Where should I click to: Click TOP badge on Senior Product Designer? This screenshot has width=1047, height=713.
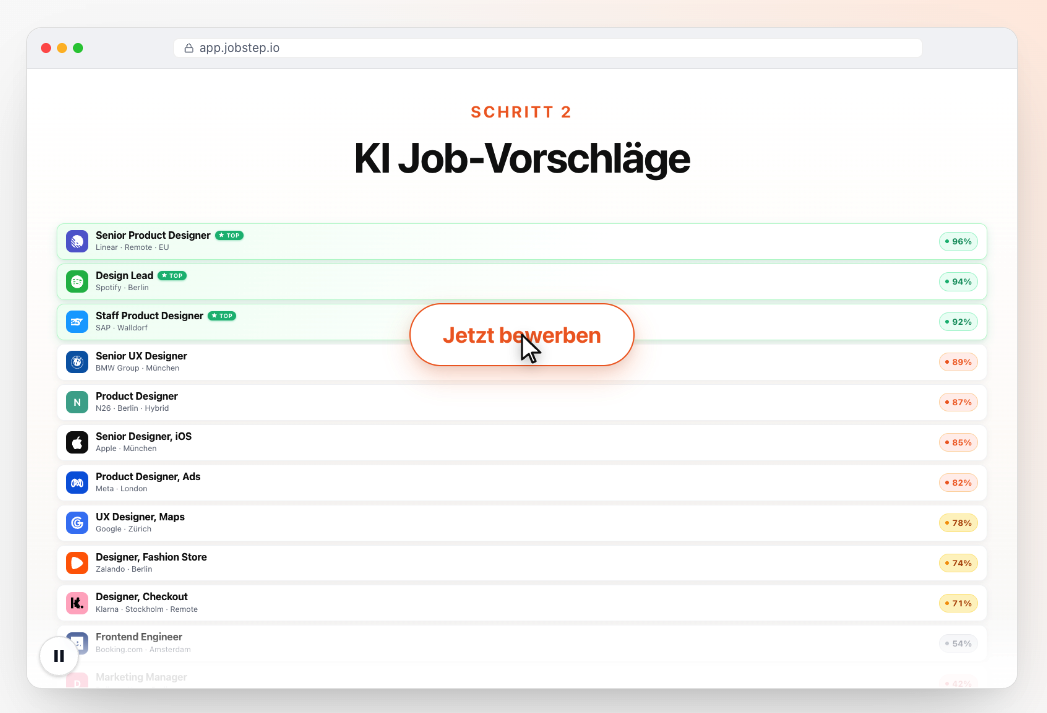point(229,235)
